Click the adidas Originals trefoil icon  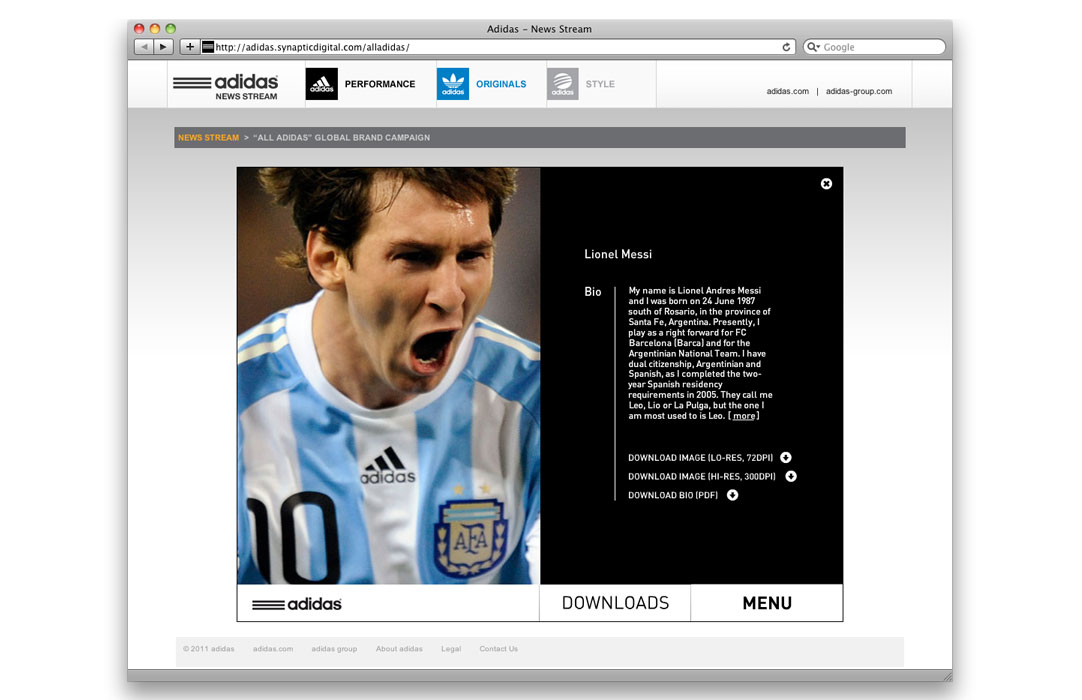(x=453, y=84)
